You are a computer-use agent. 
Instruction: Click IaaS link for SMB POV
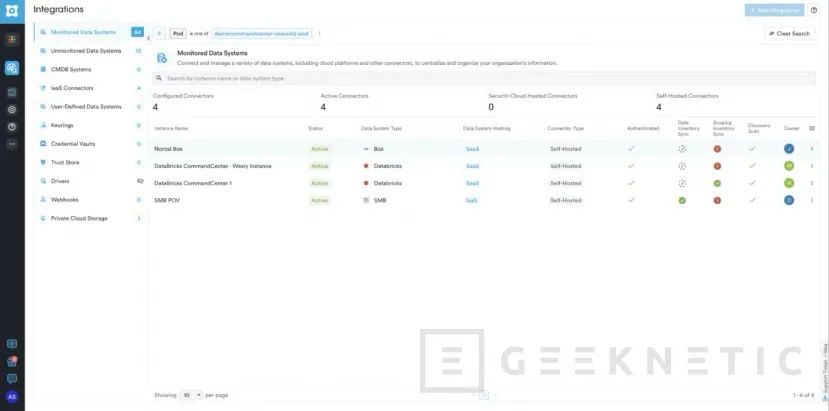(x=472, y=200)
